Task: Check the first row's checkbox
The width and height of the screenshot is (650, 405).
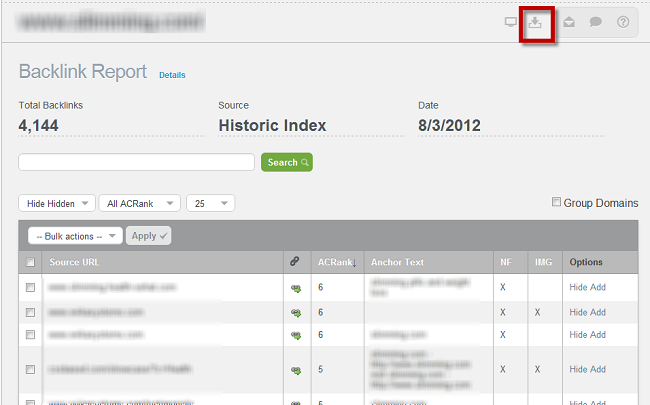Action: (30, 287)
